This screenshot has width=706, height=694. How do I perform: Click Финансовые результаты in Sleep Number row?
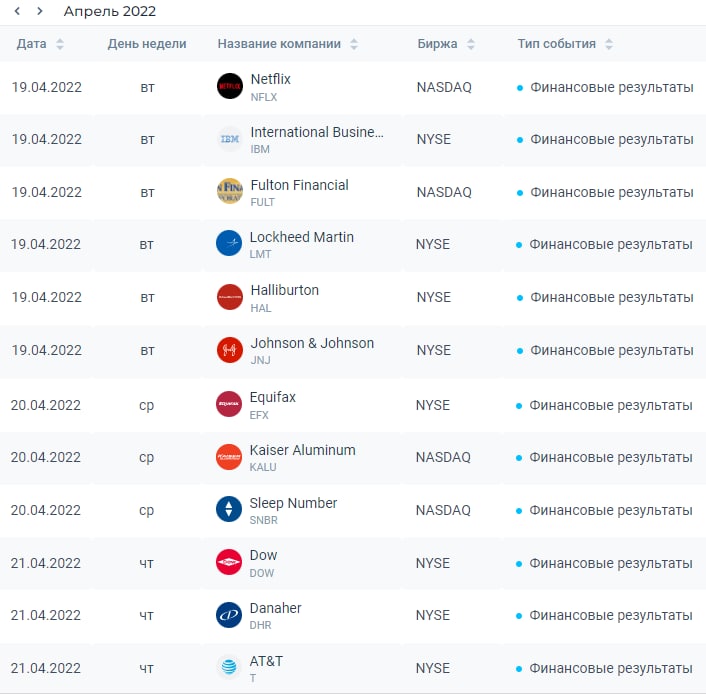pos(611,511)
